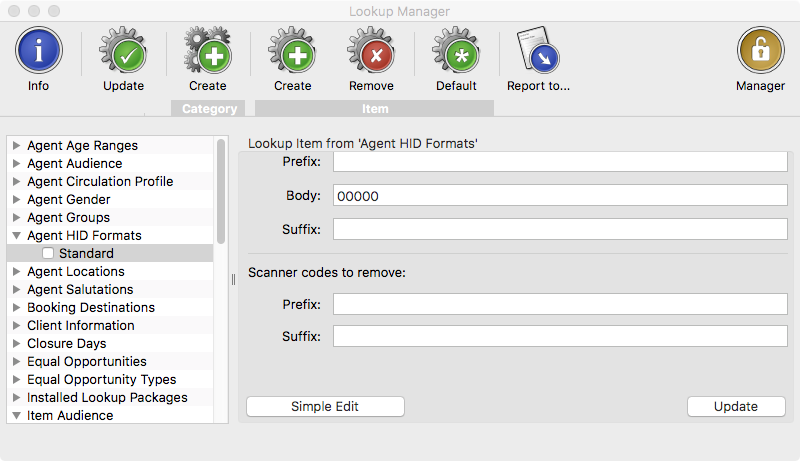Image resolution: width=800 pixels, height=461 pixels.
Task: Click the category list vertical scrollbar
Action: pos(221,191)
